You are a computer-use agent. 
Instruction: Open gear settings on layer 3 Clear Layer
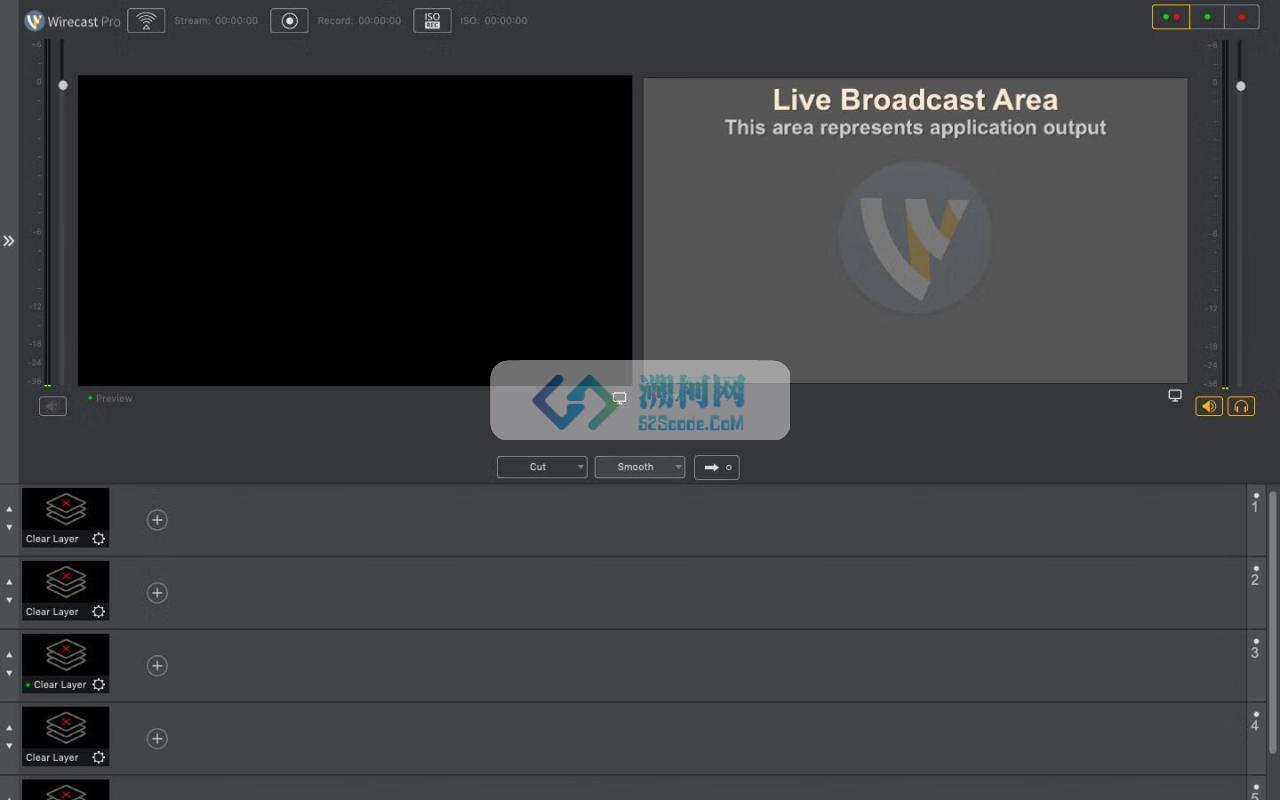pos(98,685)
